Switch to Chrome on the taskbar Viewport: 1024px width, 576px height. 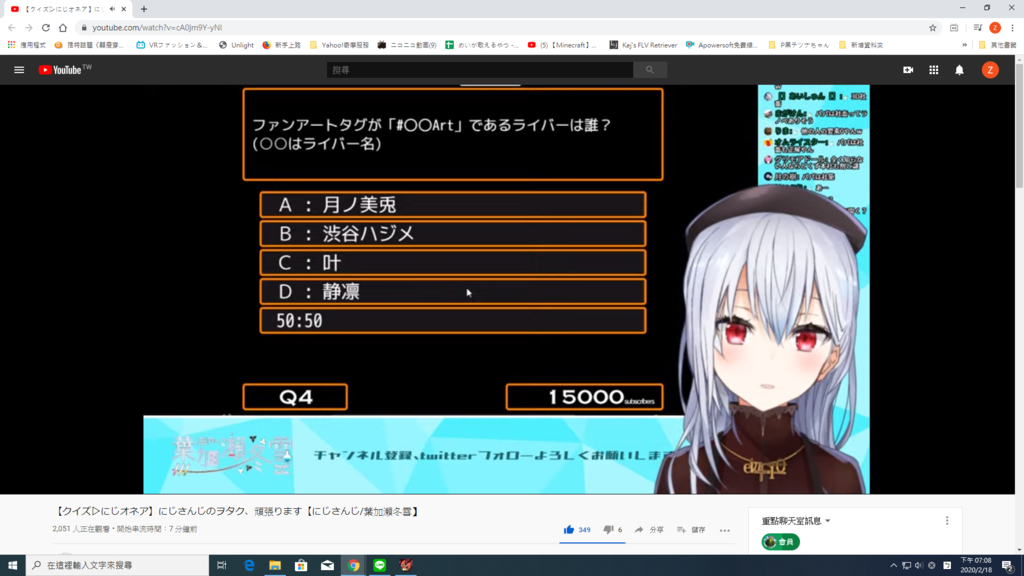tap(353, 565)
